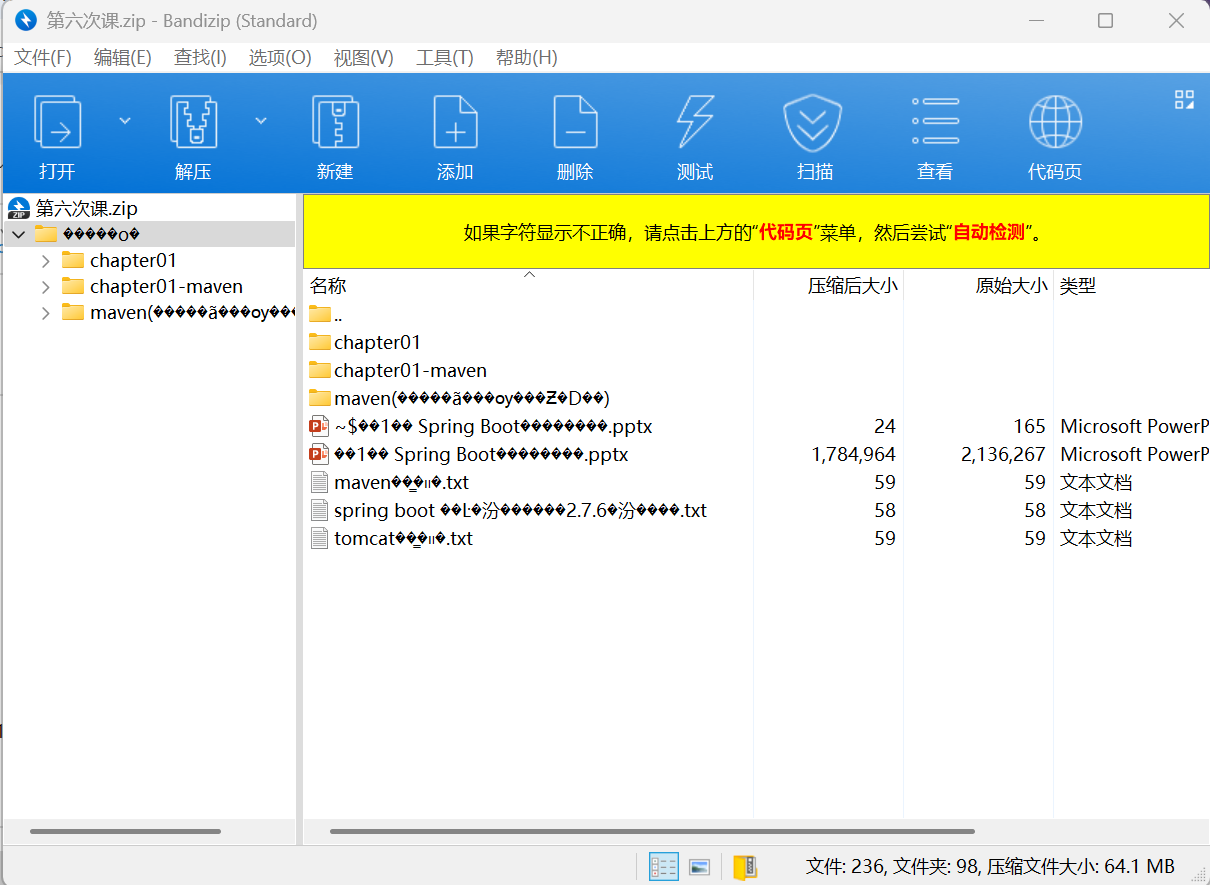This screenshot has height=885, width=1210.
Task: Click the Code page (代码页) globe icon
Action: [x=1055, y=122]
